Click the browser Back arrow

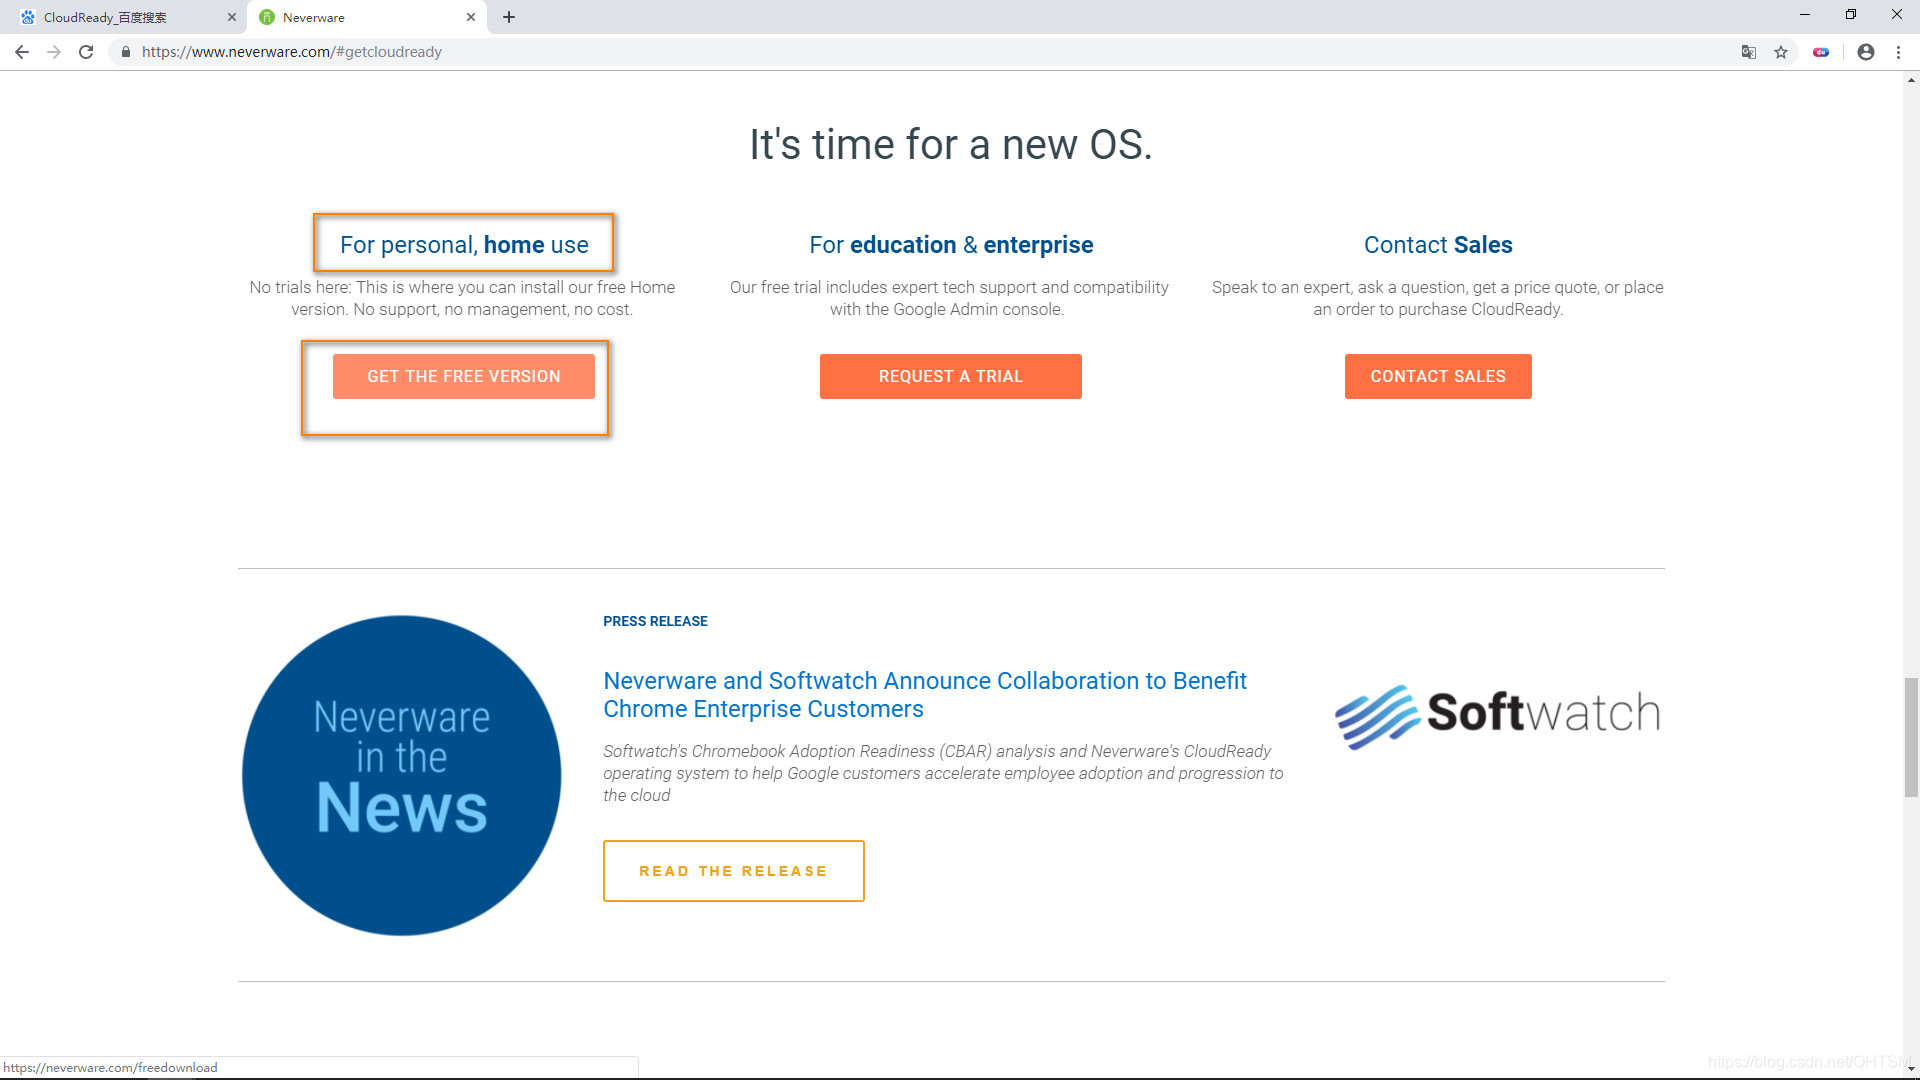click(x=22, y=52)
